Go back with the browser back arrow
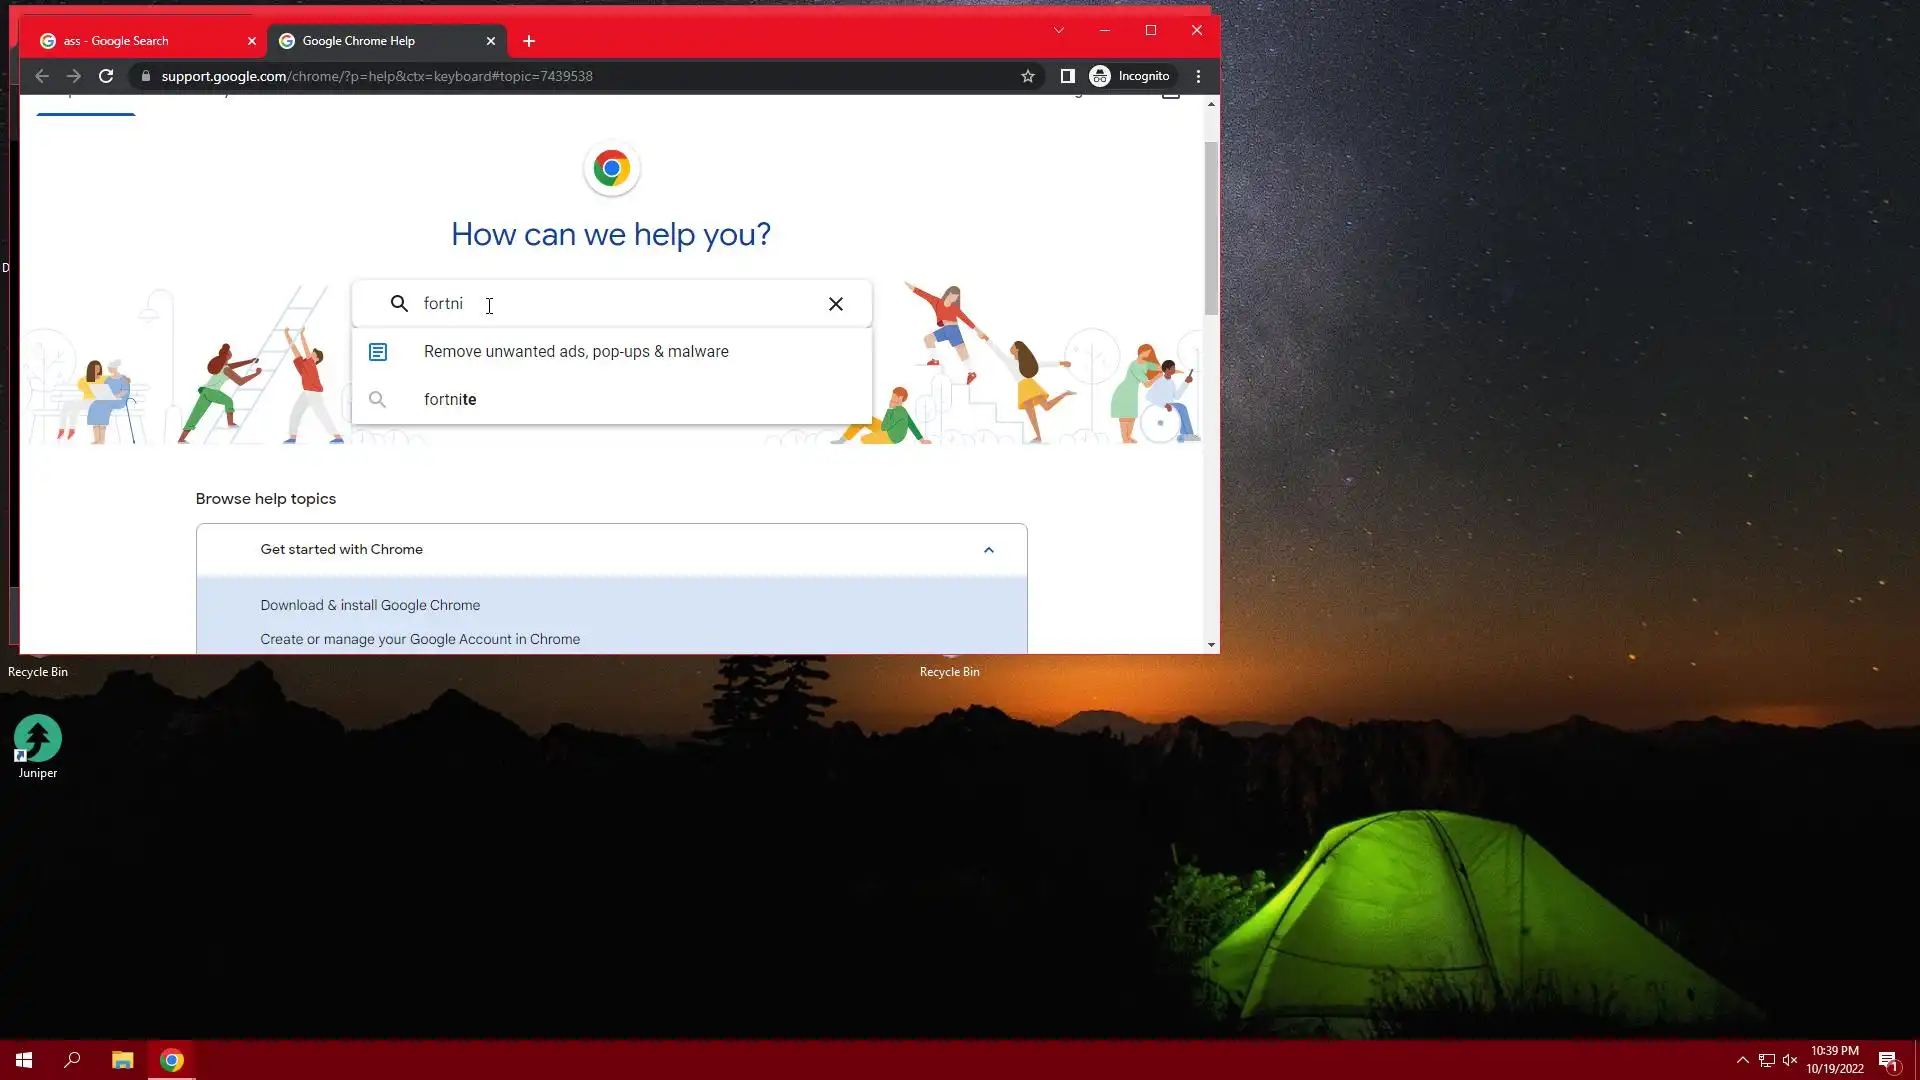Viewport: 1920px width, 1080px height. tap(42, 76)
